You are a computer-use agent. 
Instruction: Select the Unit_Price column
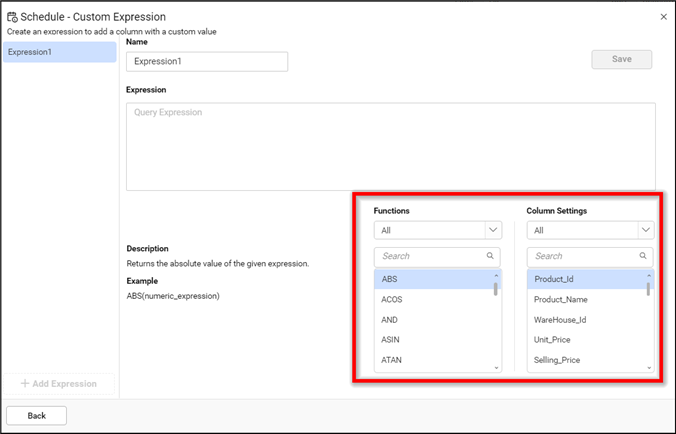[585, 339]
